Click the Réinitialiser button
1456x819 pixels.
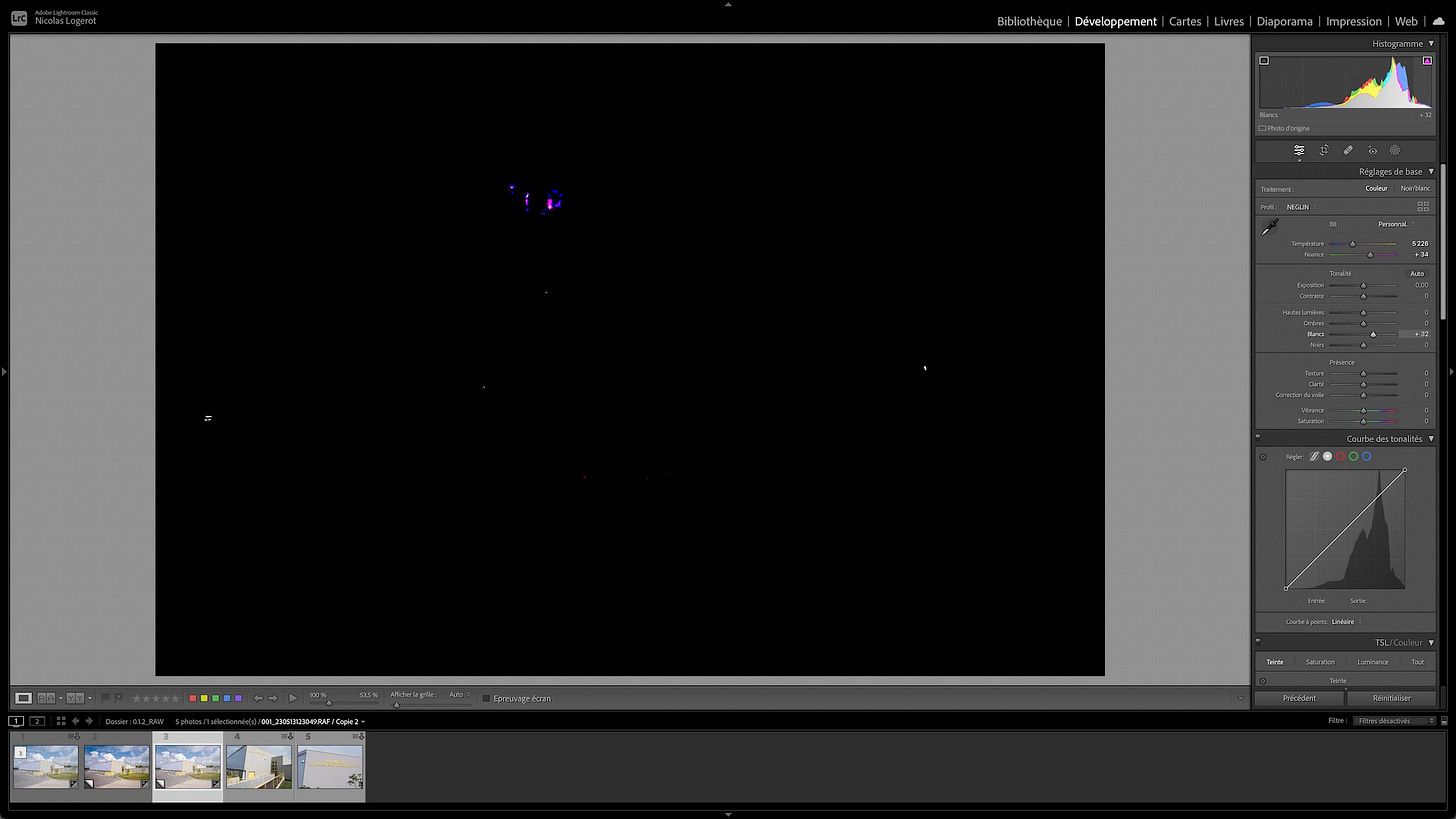pos(1392,698)
